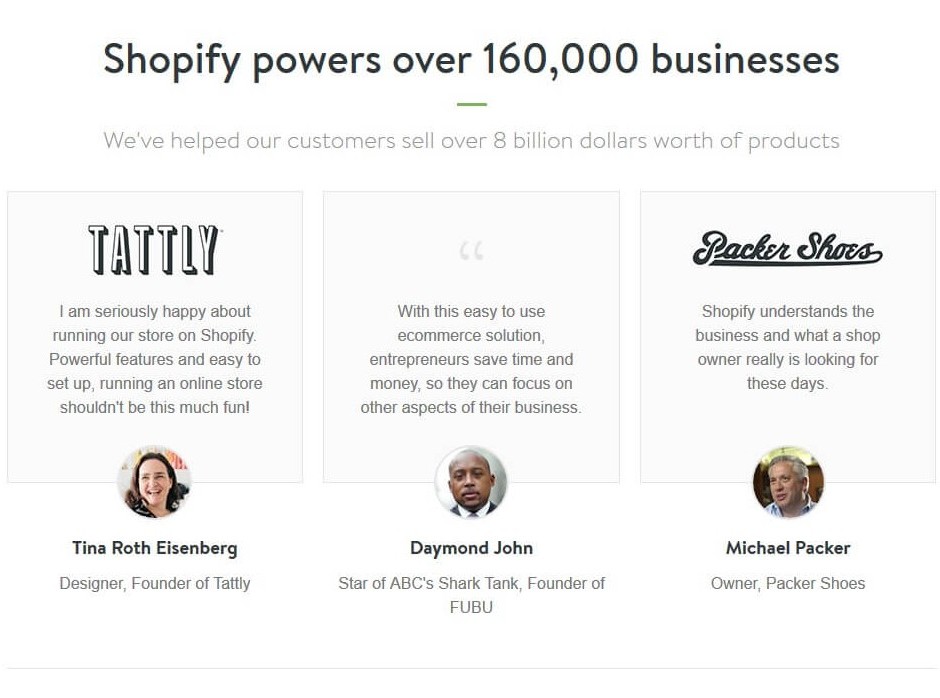Click the '8 billion dollars' subheading
Image resolution: width=940 pixels, height=698 pixels.
click(x=471, y=141)
